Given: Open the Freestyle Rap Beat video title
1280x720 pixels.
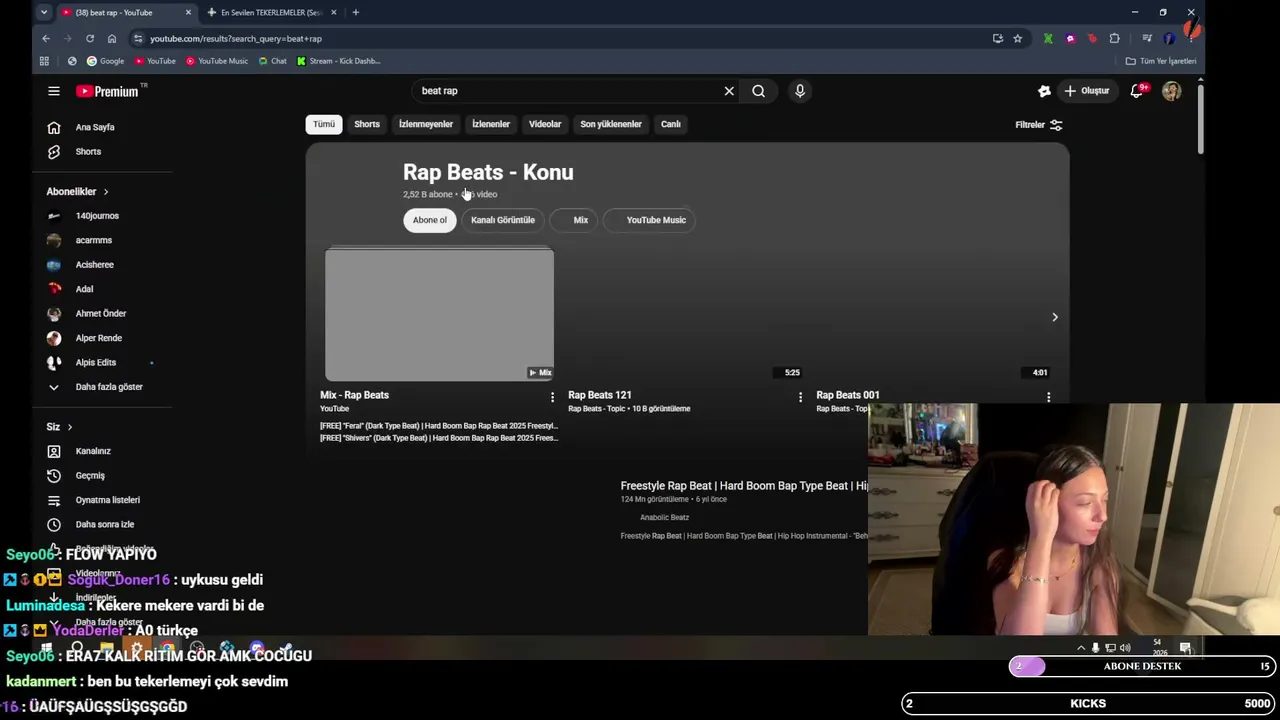Looking at the screenshot, I should point(744,486).
